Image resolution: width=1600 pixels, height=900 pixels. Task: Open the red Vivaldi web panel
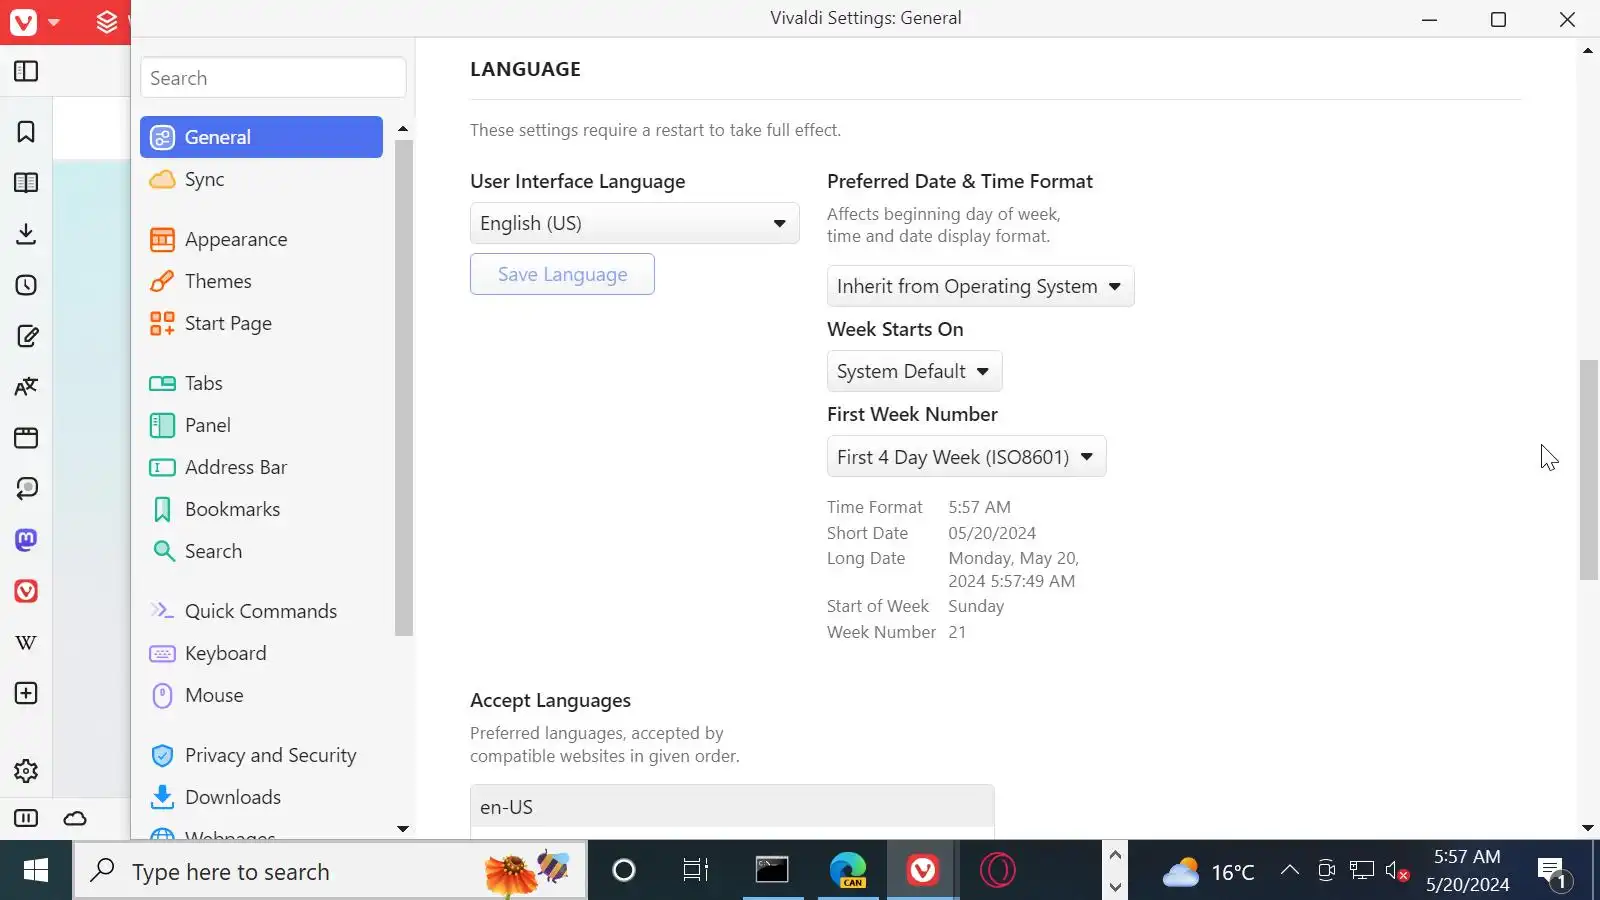(26, 591)
